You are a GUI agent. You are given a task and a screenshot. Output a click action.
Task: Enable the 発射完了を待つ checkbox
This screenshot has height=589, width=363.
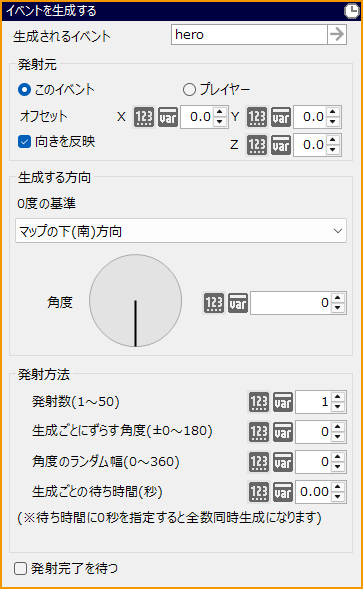(x=20, y=568)
